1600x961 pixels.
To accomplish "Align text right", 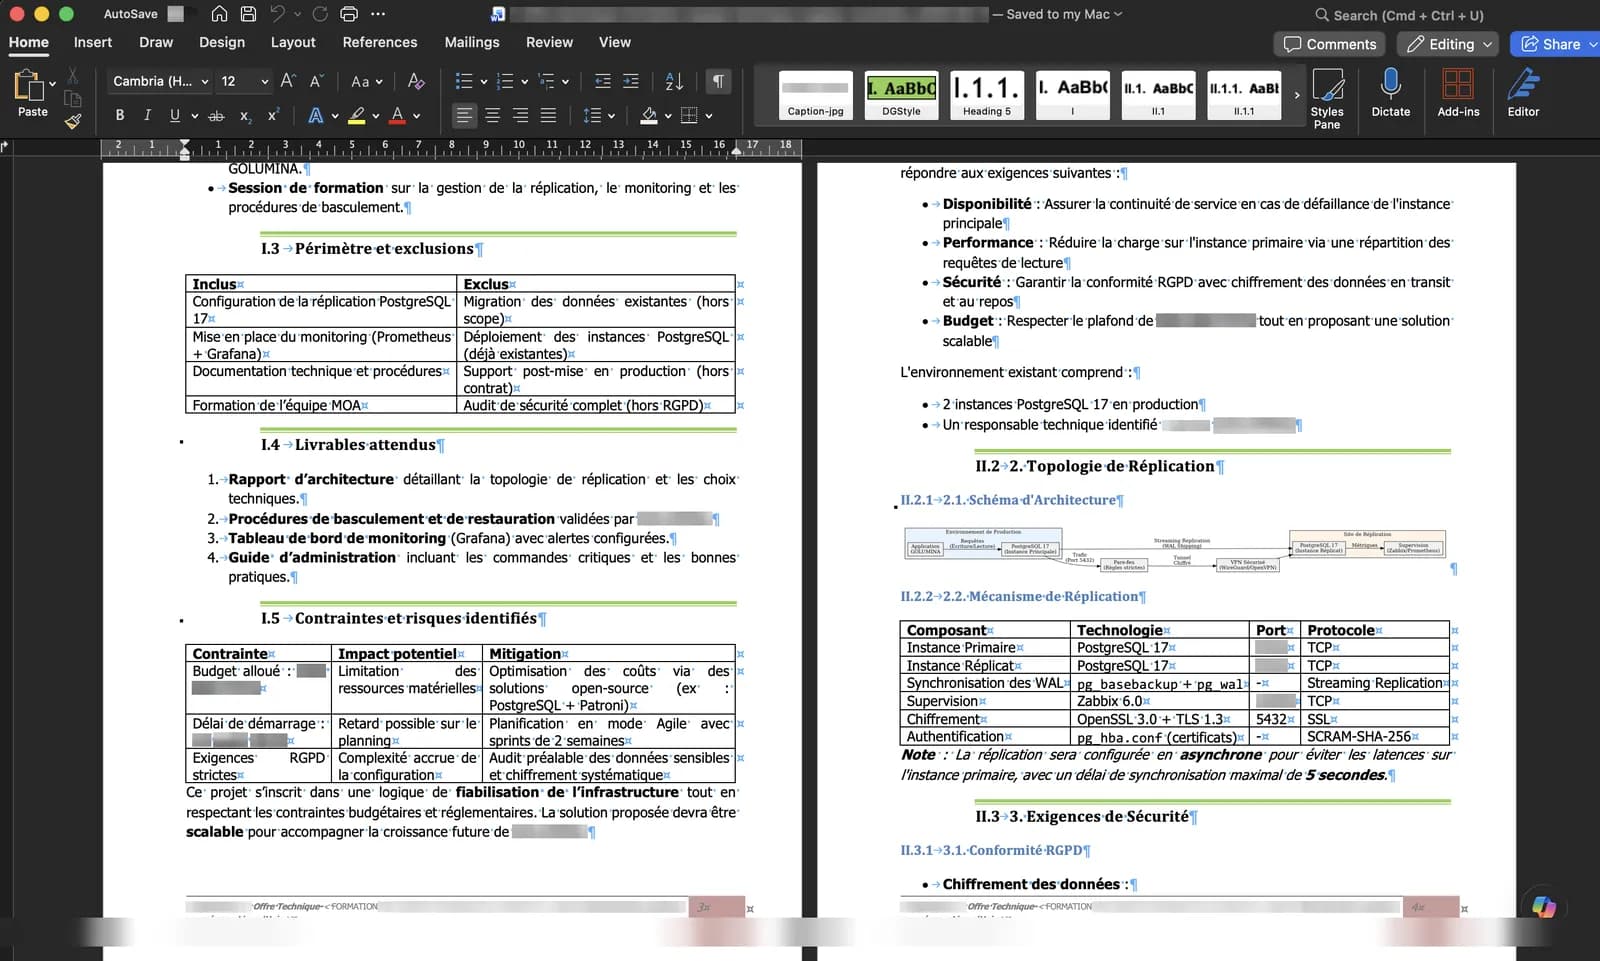I will pos(520,116).
